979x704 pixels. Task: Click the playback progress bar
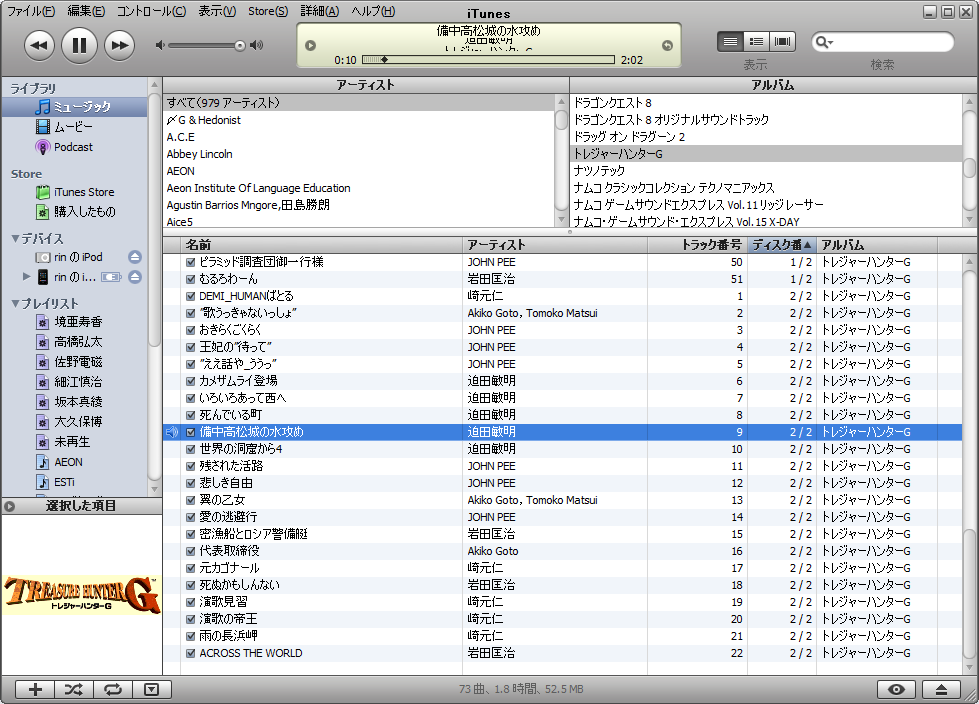click(488, 59)
